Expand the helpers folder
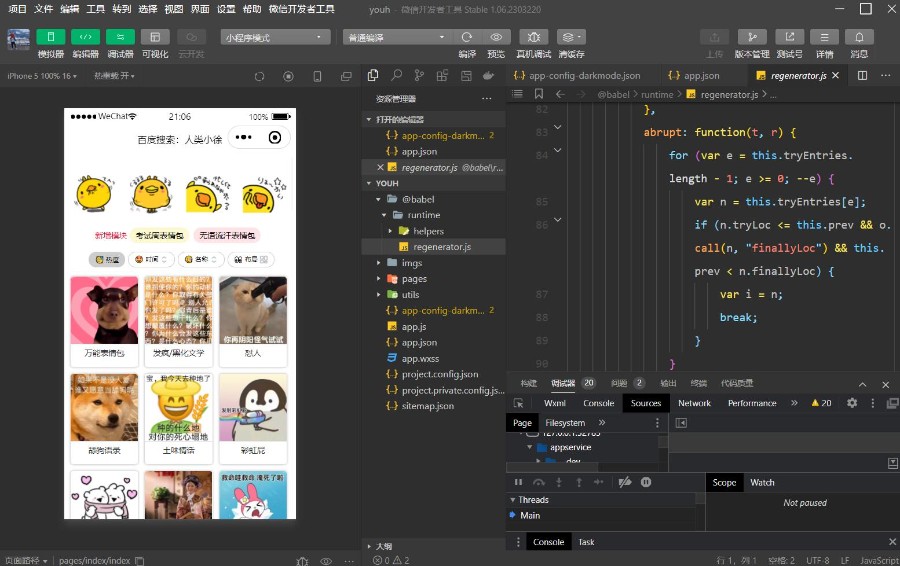The height and width of the screenshot is (566, 900). [x=390, y=231]
